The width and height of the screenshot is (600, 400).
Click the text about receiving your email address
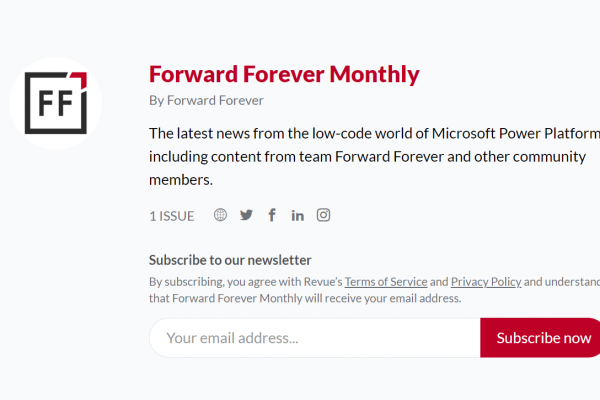pyautogui.click(x=305, y=298)
